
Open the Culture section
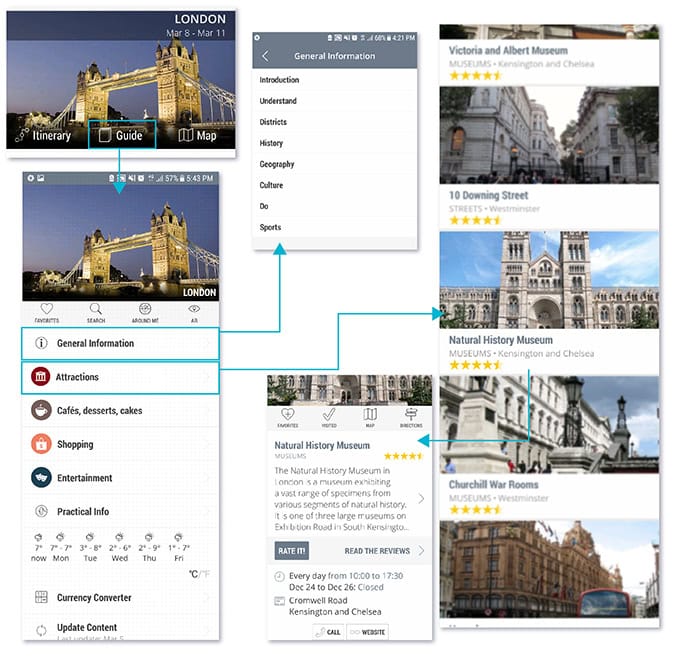[x=334, y=185]
